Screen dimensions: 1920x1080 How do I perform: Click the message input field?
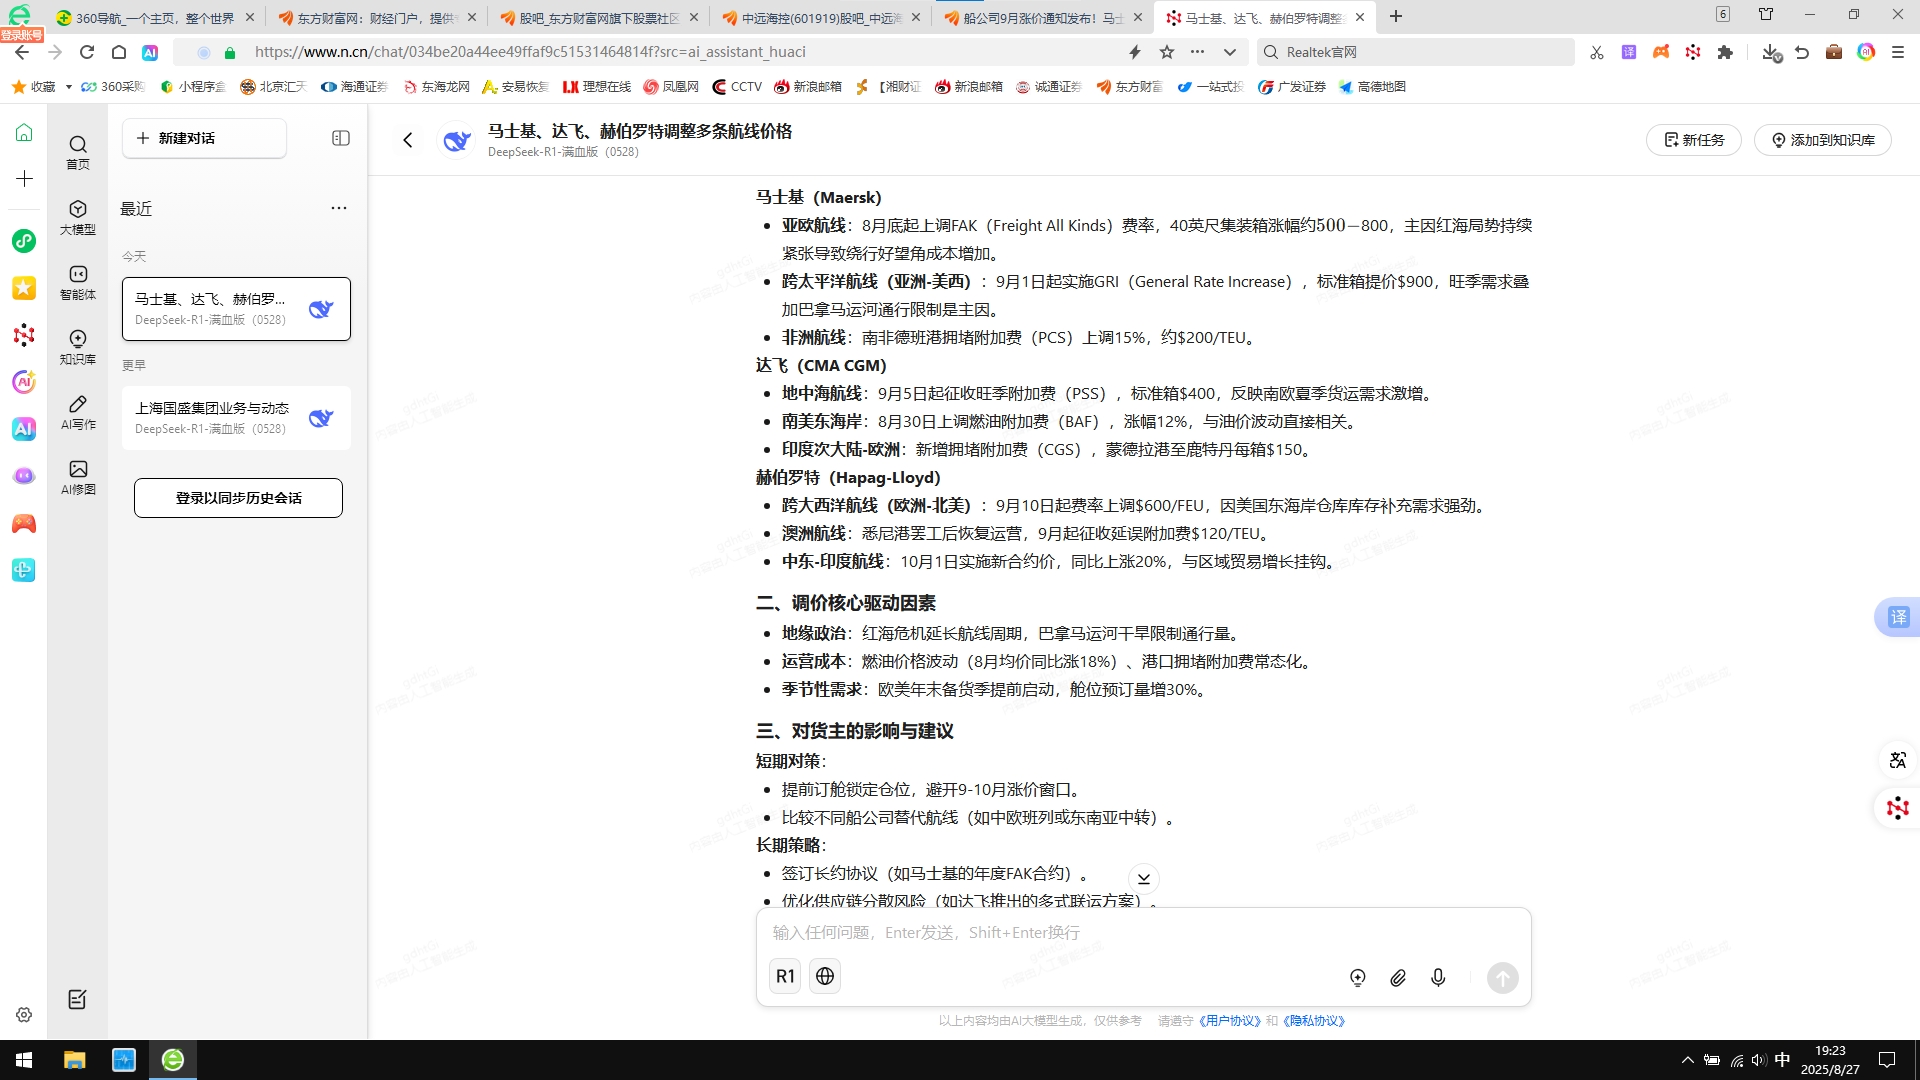[x=1143, y=932]
